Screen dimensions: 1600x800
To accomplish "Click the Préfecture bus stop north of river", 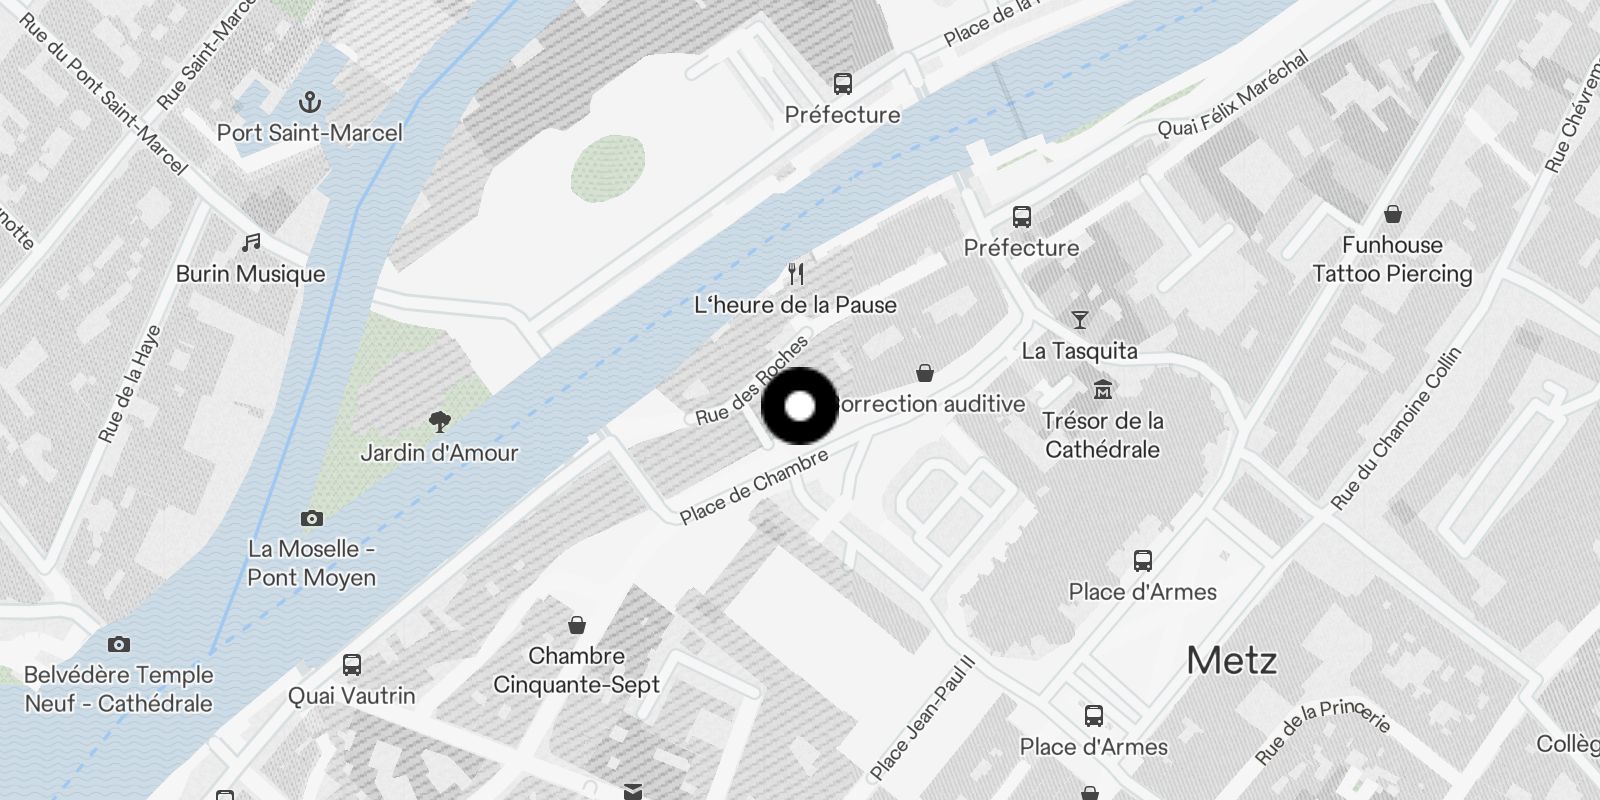I will coord(843,83).
